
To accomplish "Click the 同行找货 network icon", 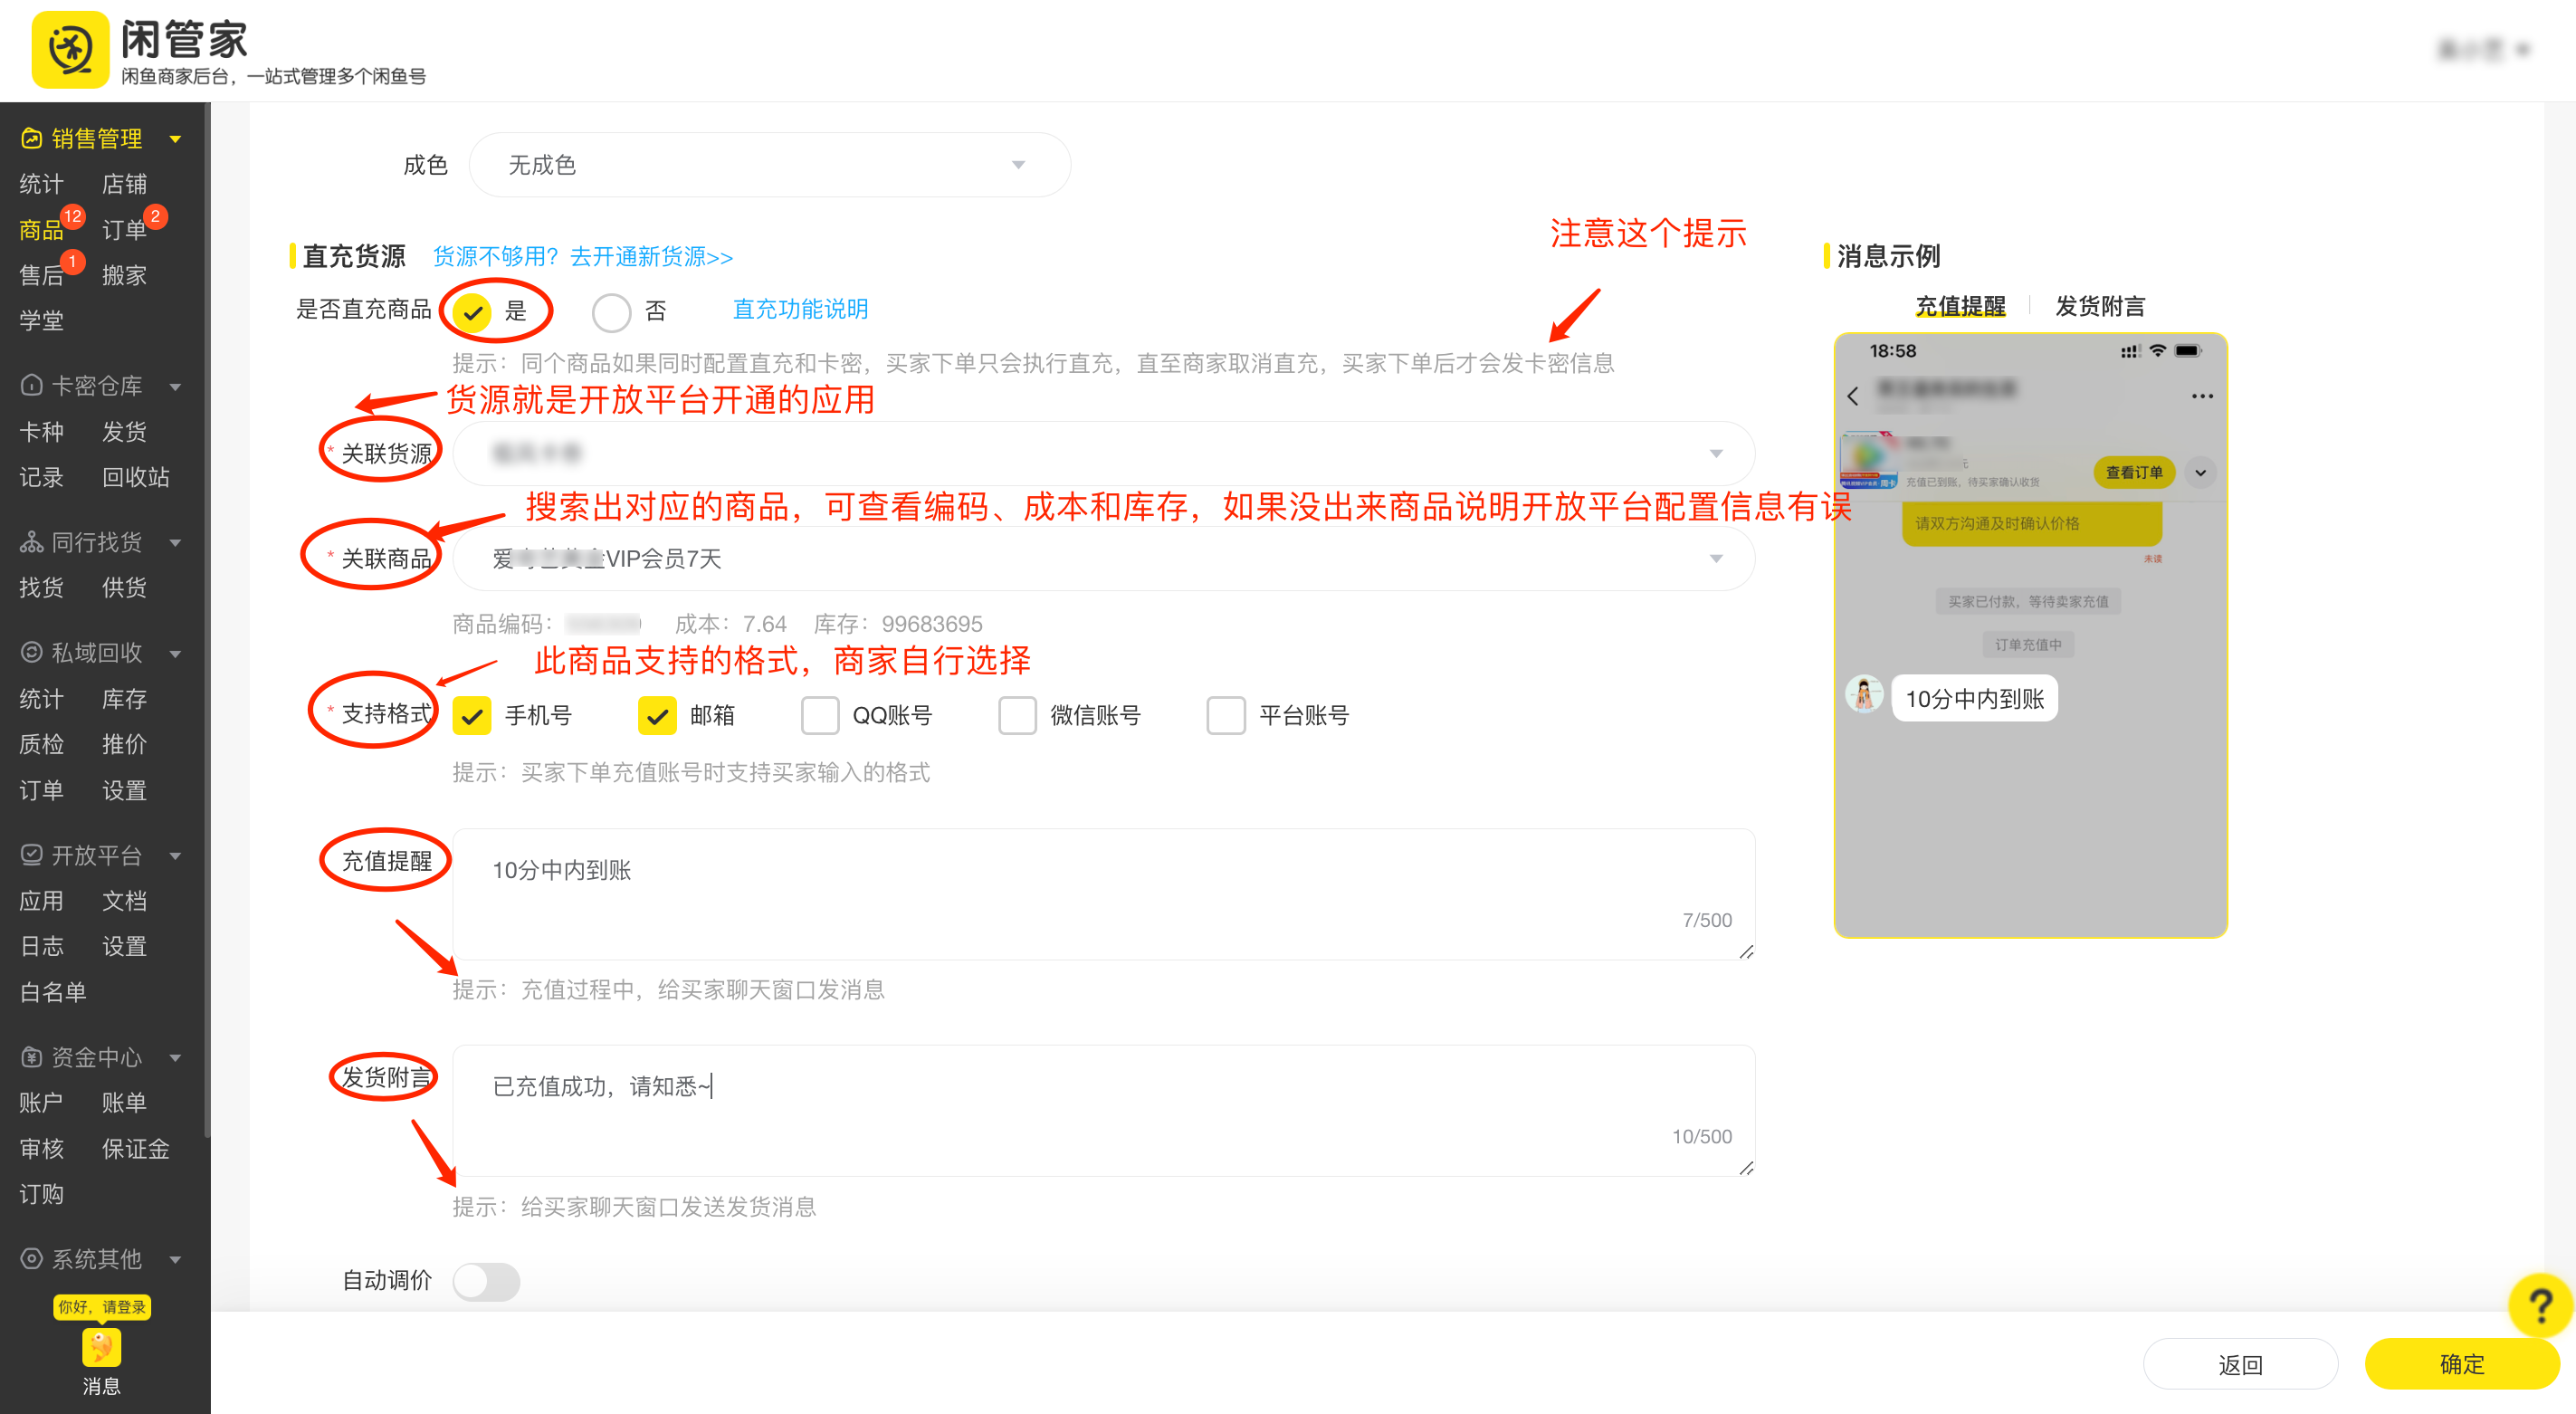I will pyautogui.click(x=30, y=542).
